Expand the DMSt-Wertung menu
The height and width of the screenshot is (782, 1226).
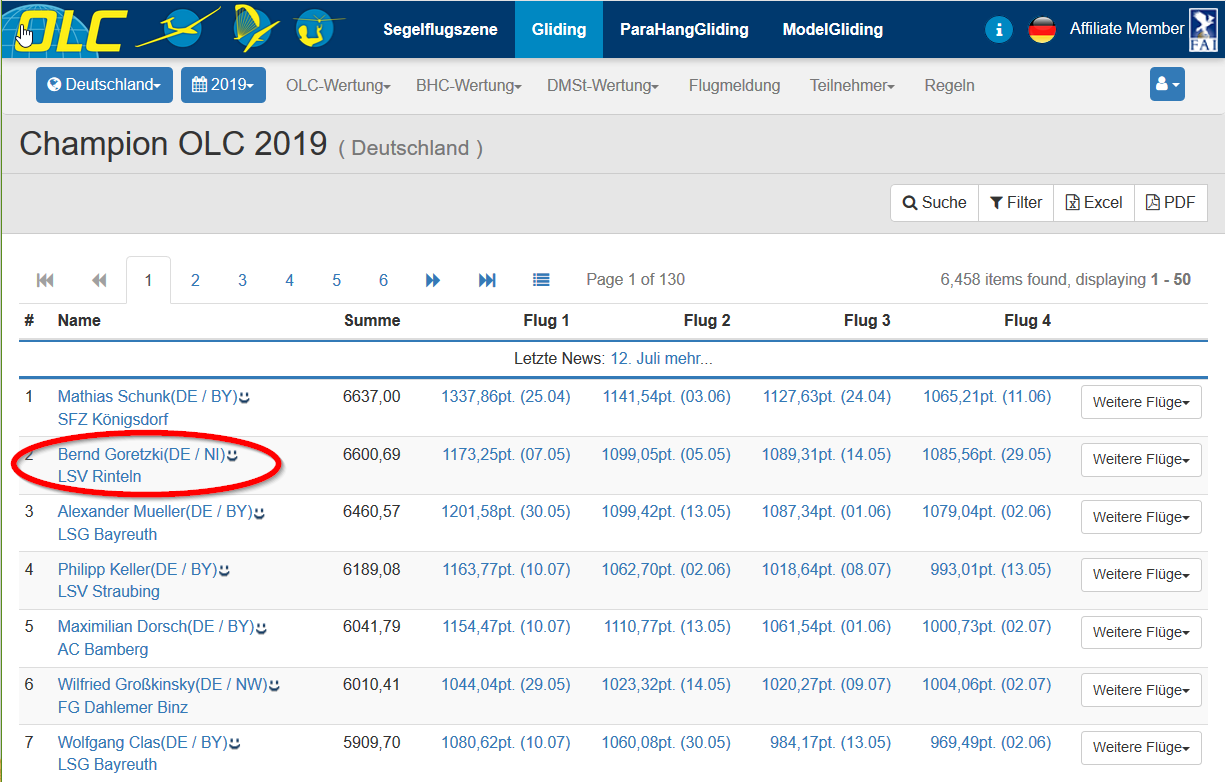(x=603, y=86)
